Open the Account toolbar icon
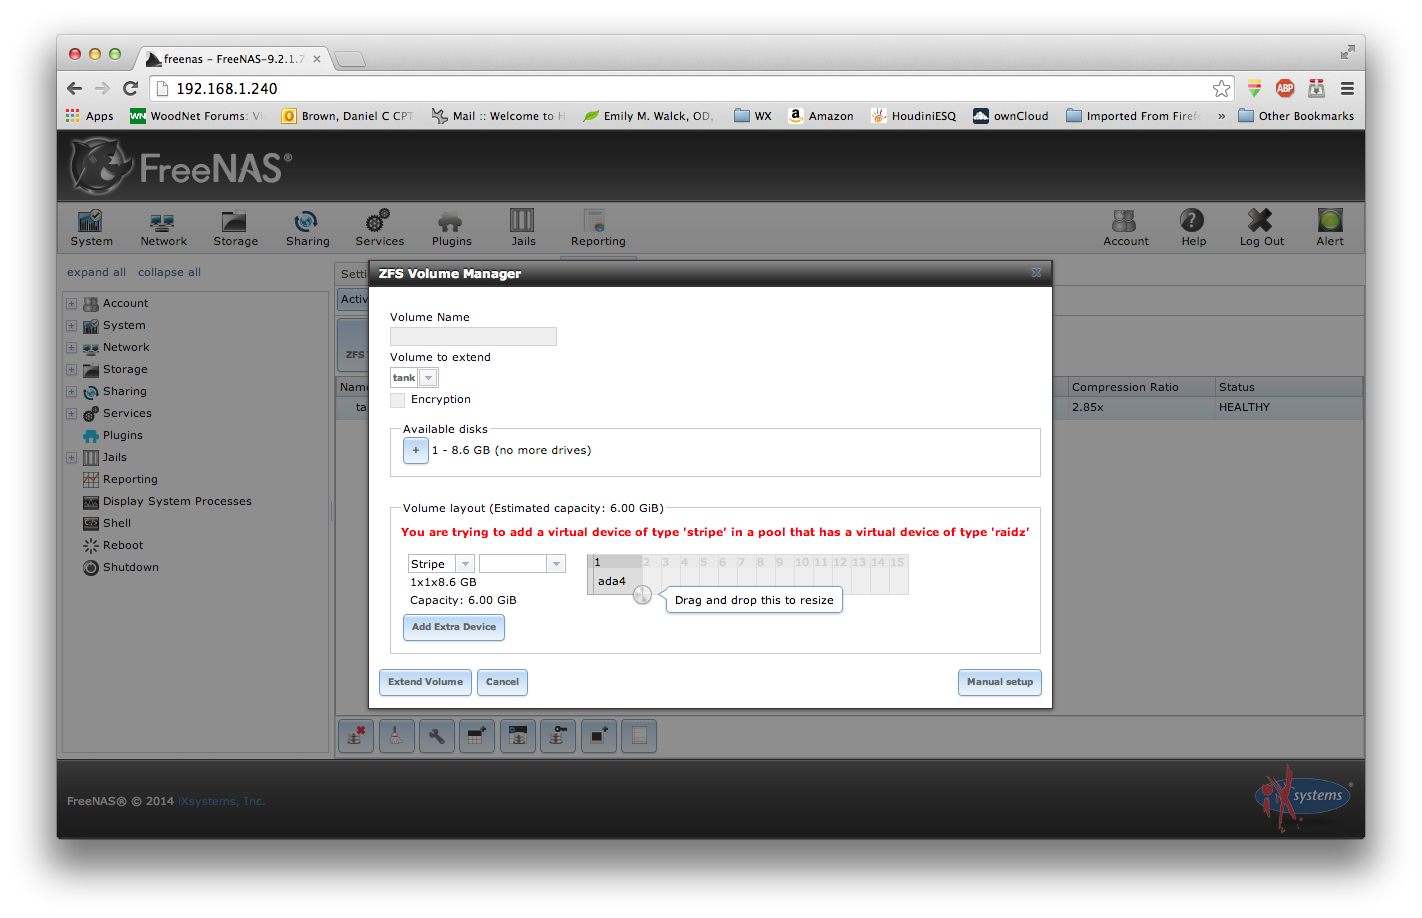 1125,228
